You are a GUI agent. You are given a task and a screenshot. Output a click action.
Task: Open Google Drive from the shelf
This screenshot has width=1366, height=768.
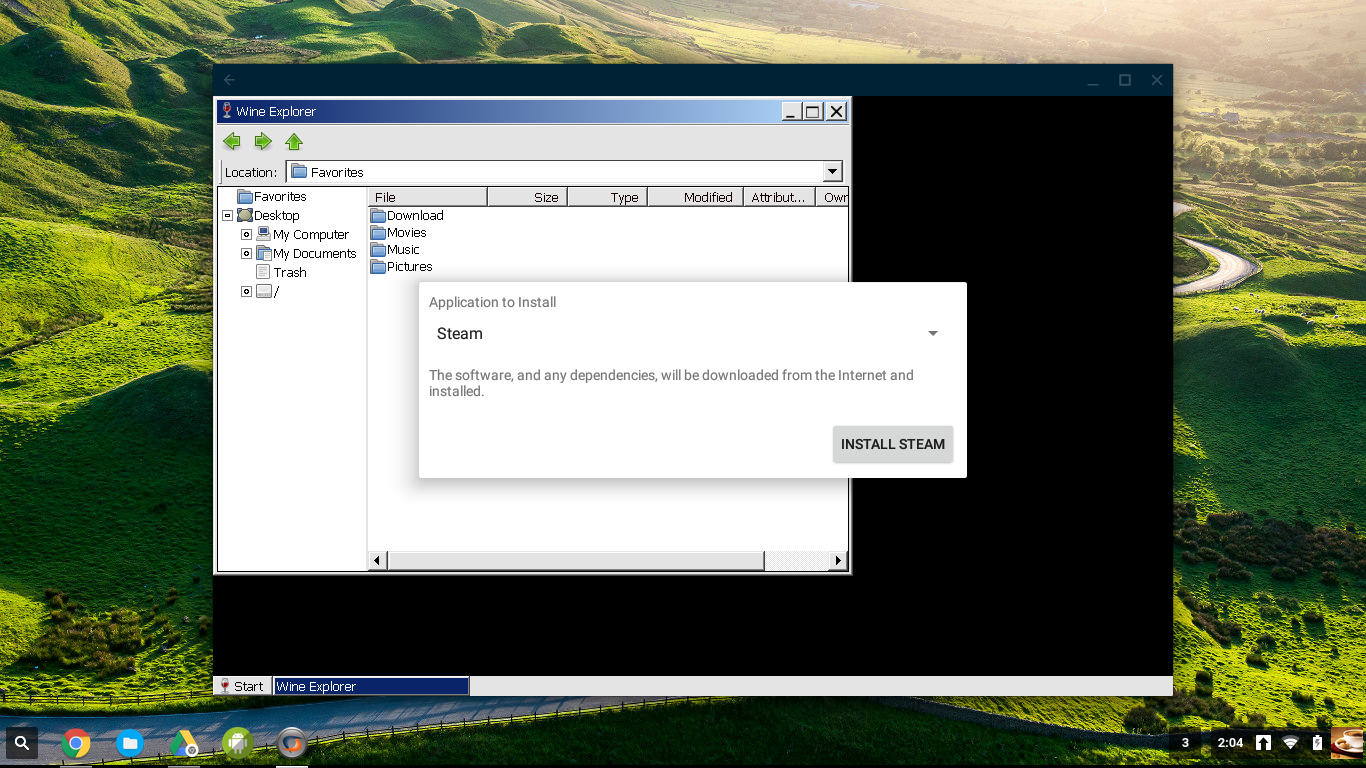[x=184, y=743]
